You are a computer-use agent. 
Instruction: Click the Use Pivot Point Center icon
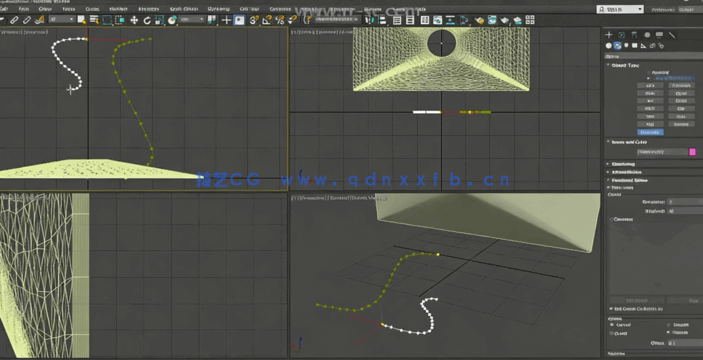[x=213, y=20]
